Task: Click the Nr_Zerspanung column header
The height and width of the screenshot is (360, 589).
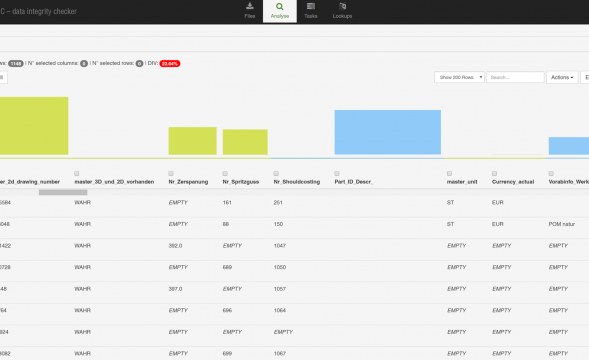Action: click(188, 182)
